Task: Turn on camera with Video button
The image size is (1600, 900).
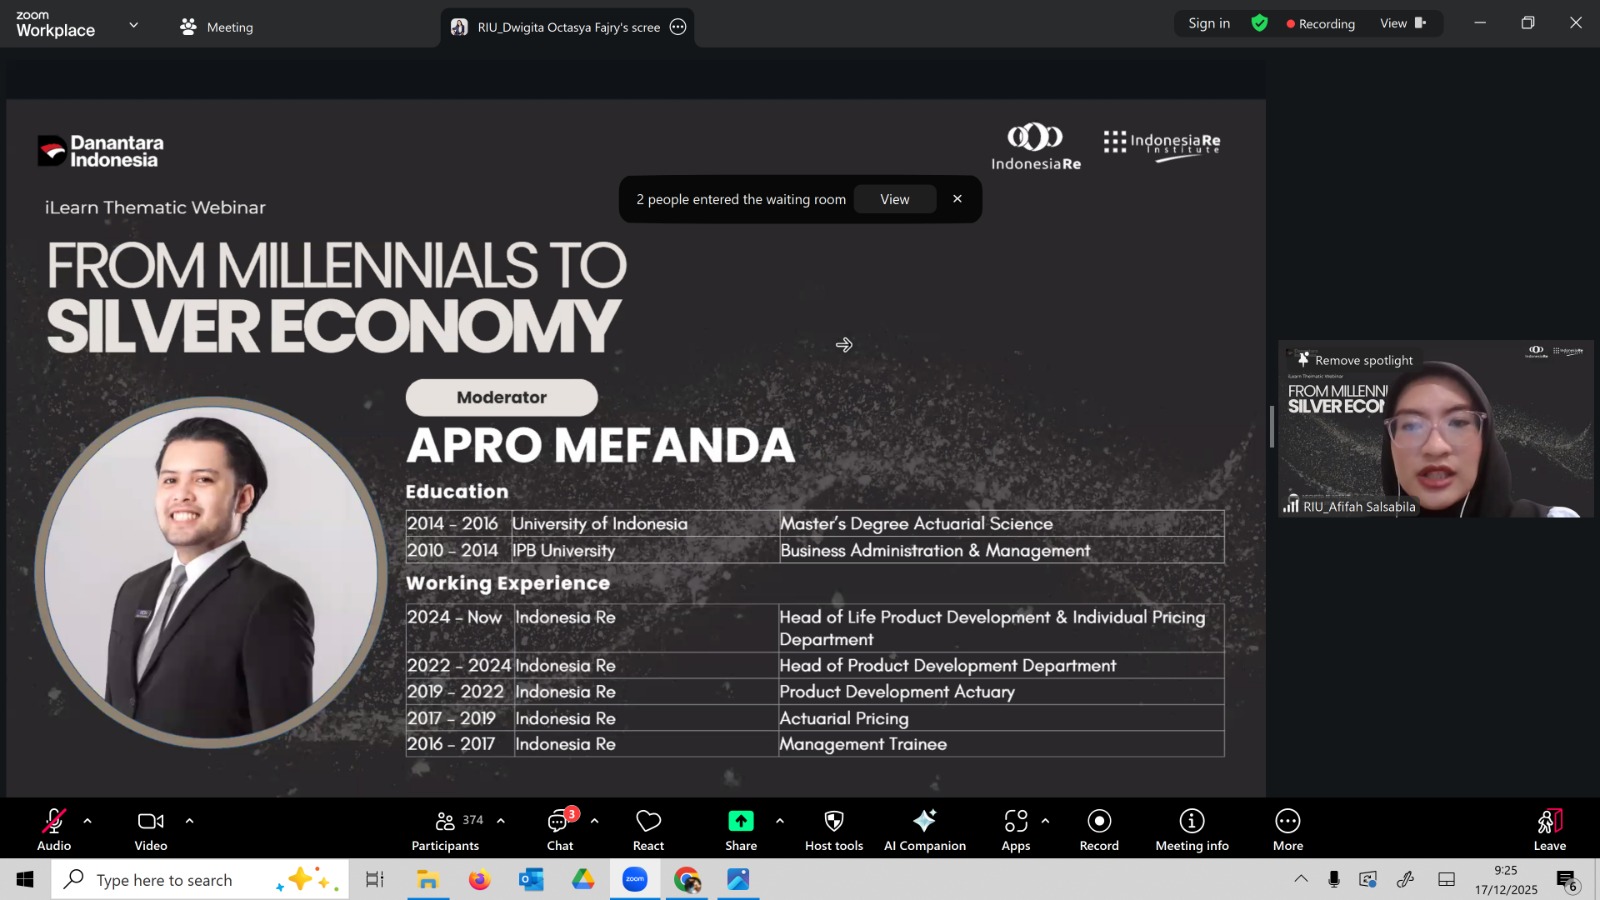Action: (x=151, y=829)
